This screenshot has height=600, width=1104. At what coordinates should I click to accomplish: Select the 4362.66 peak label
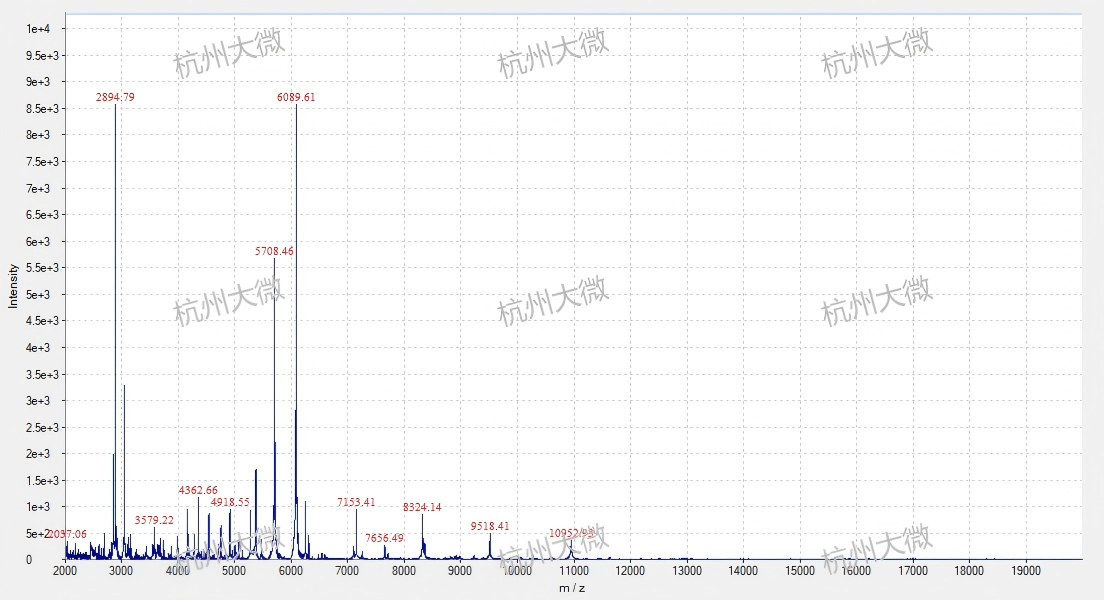198,490
